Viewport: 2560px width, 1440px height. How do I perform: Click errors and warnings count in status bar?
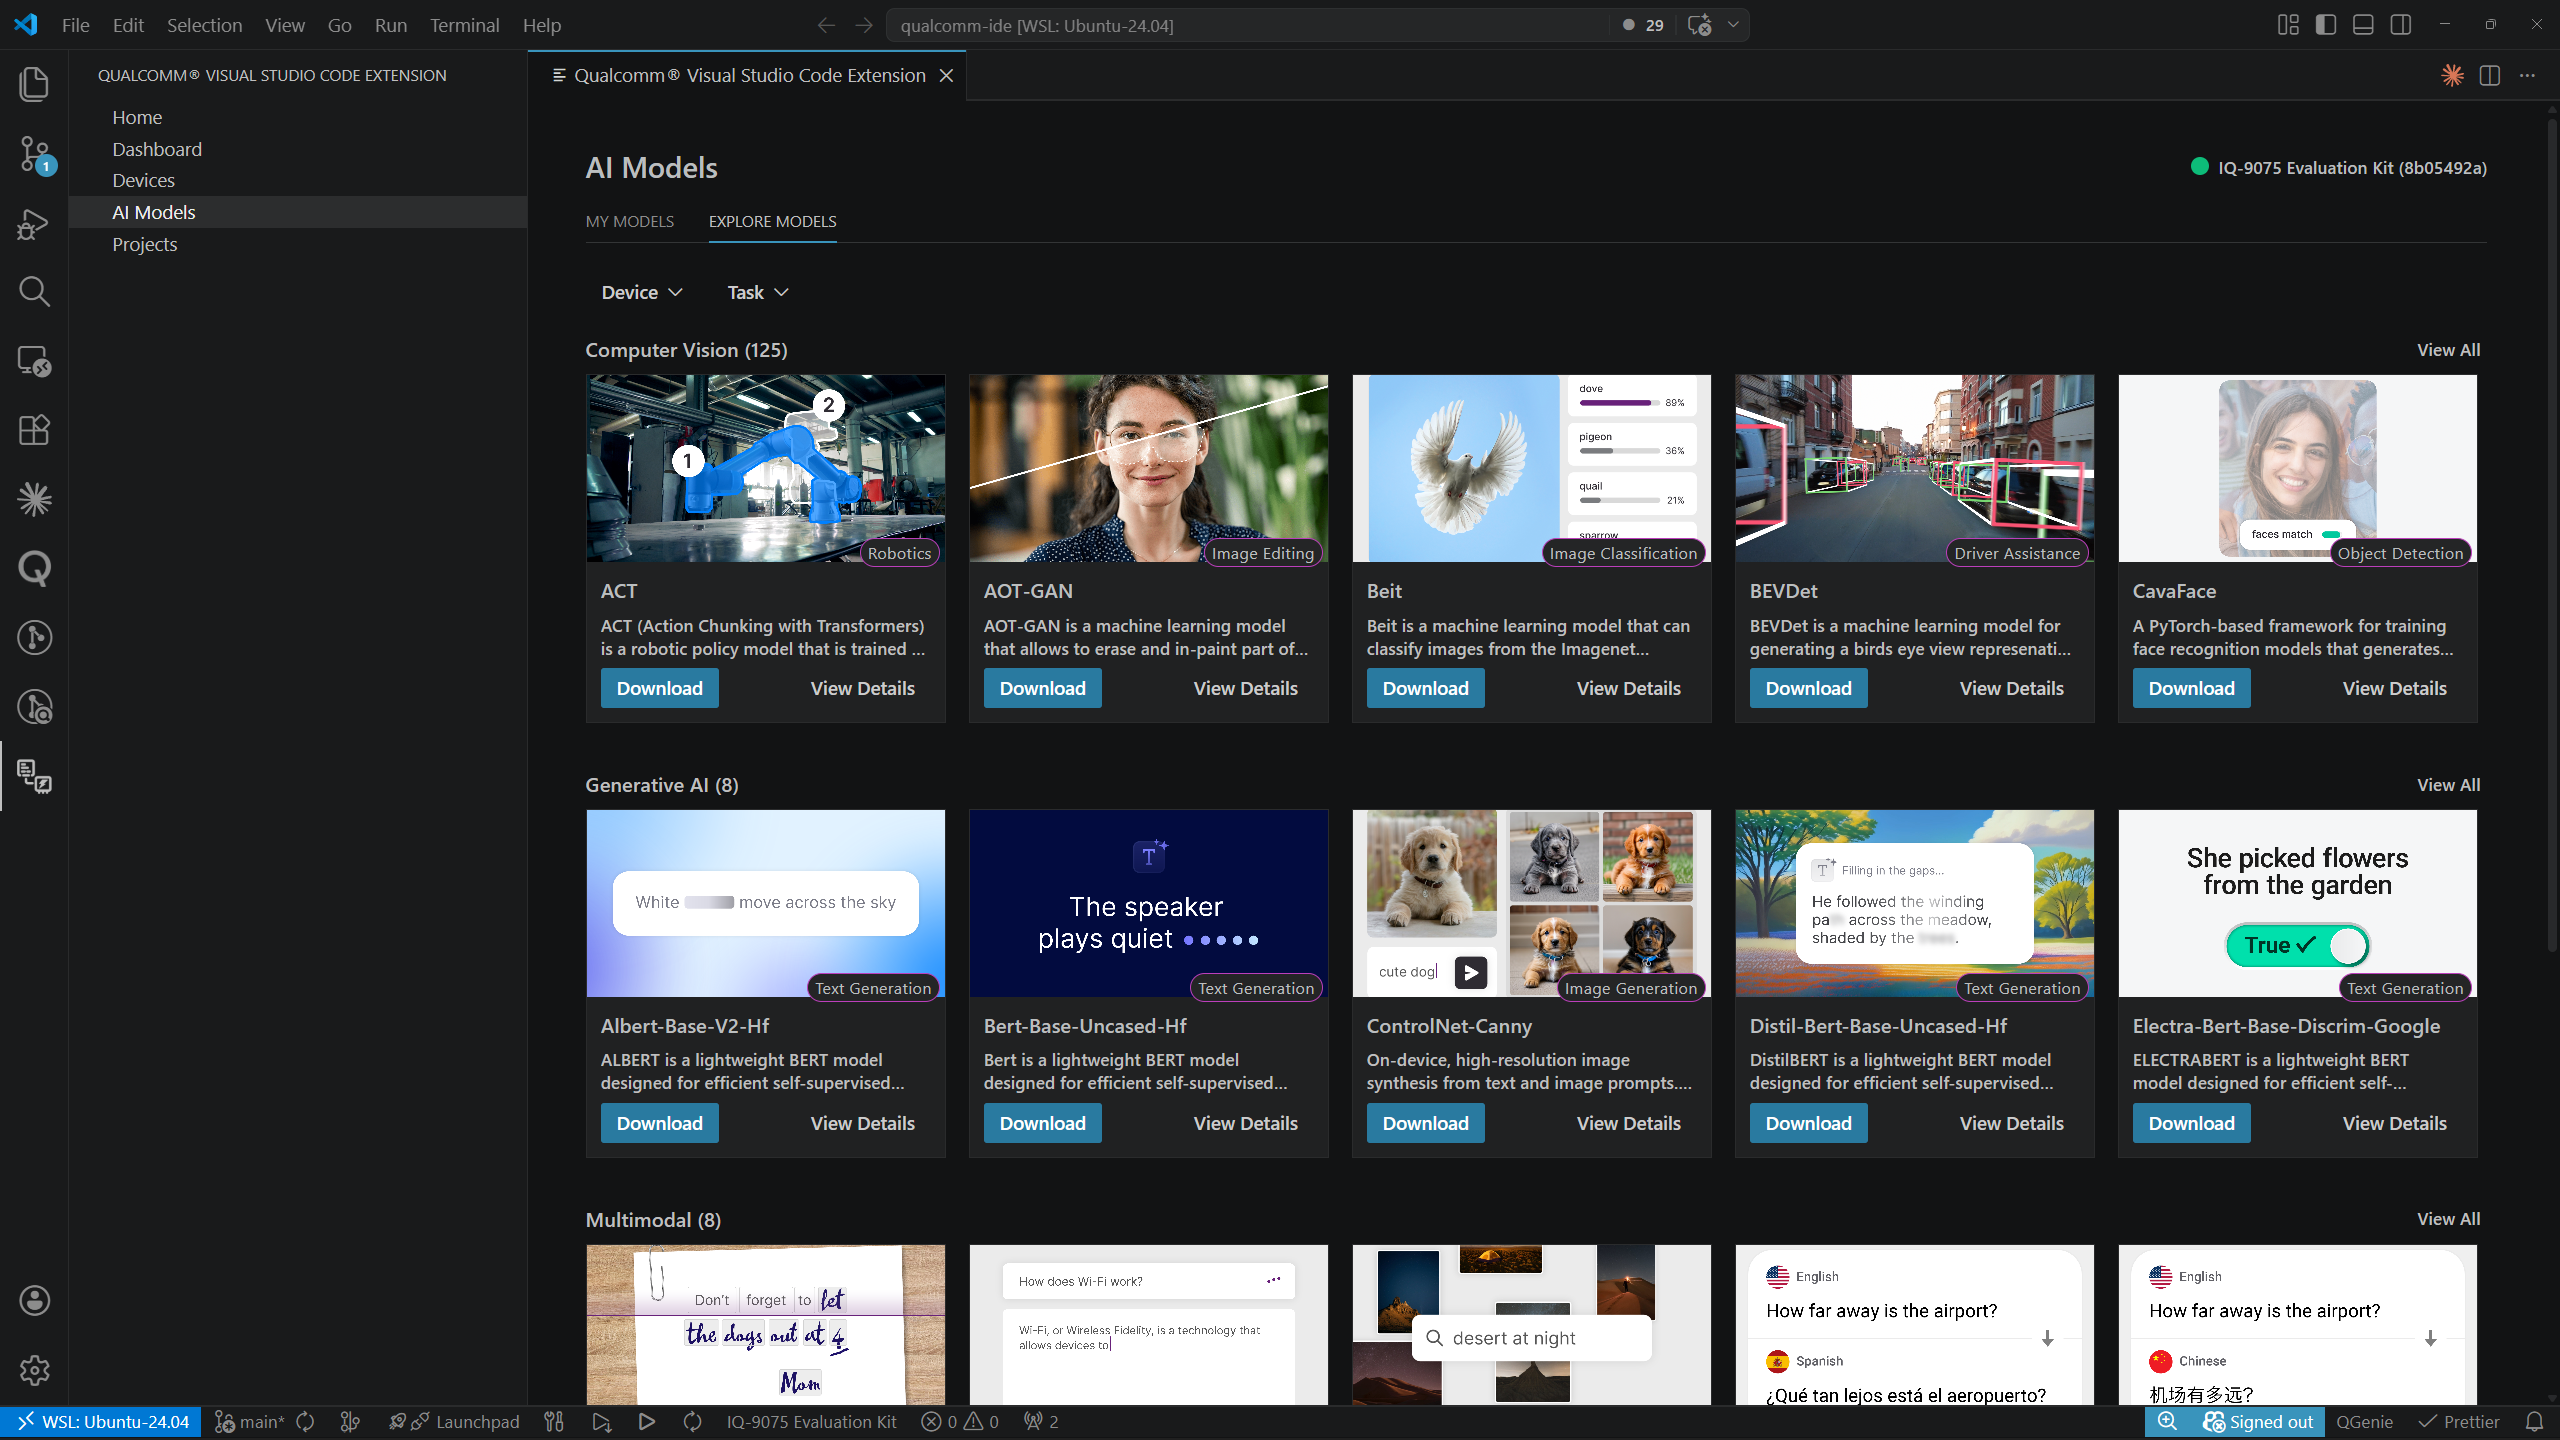(x=960, y=1422)
